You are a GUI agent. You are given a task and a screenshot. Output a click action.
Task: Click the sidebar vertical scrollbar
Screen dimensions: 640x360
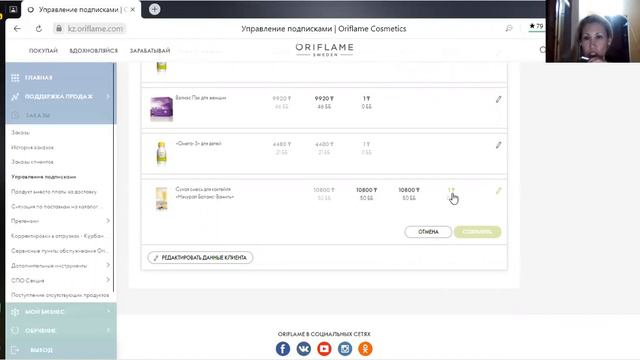click(114, 178)
